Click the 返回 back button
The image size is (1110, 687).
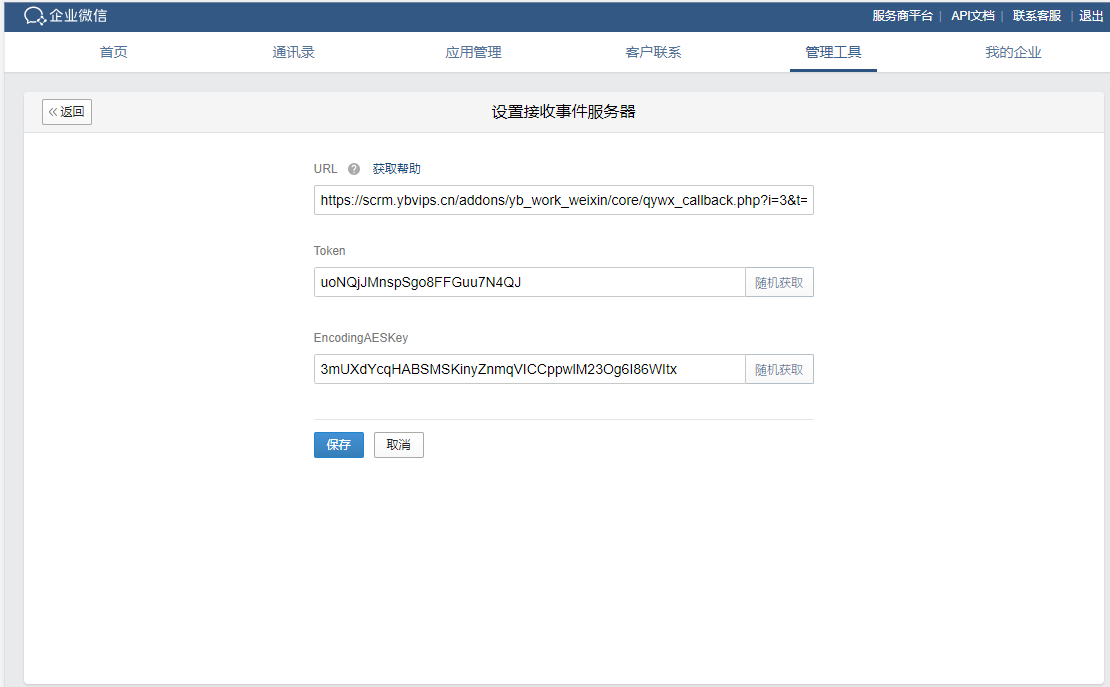pos(67,112)
